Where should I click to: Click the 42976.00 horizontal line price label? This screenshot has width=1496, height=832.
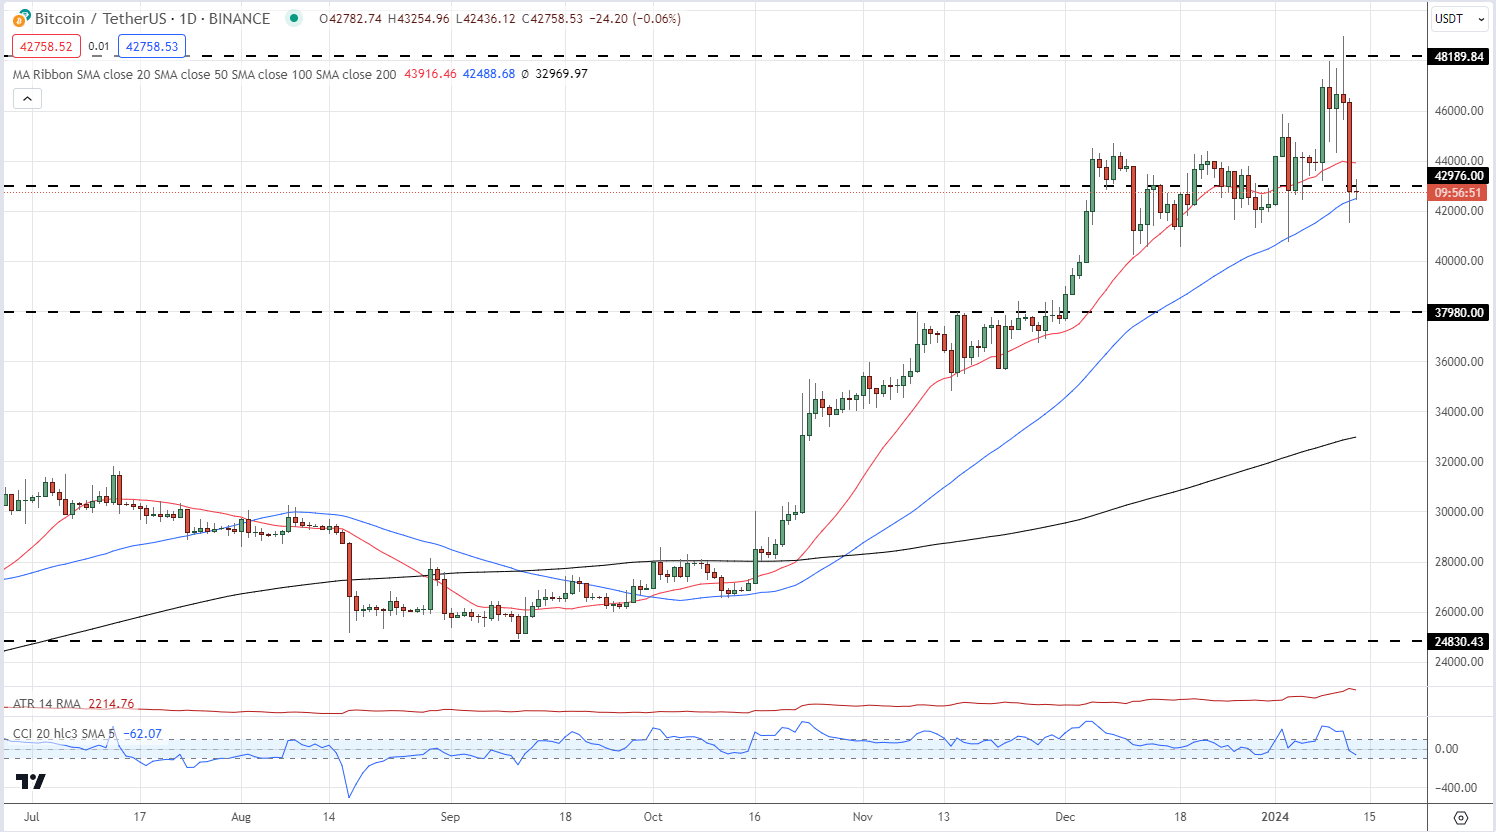[x=1459, y=176]
